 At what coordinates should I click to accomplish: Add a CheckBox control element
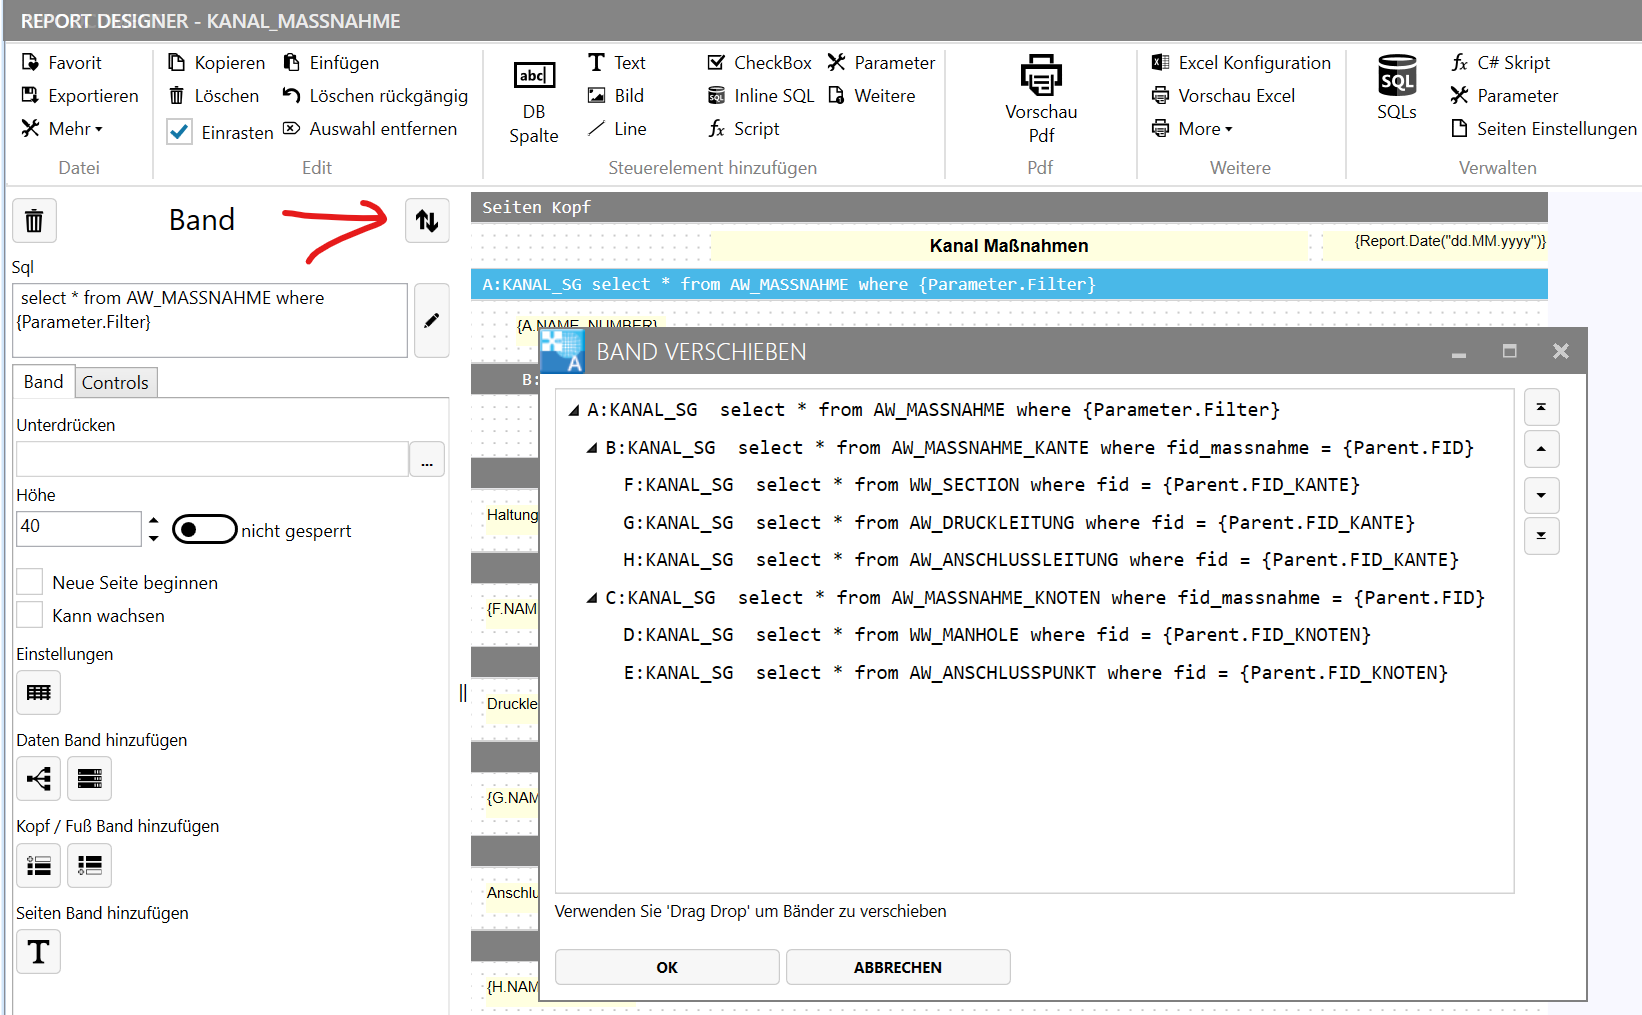tap(760, 62)
